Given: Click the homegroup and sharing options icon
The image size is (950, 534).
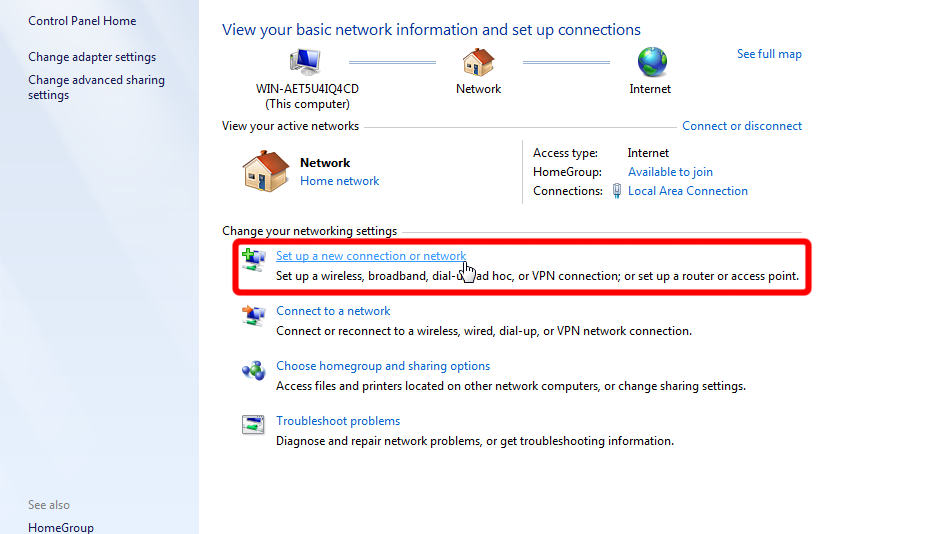Looking at the screenshot, I should coord(253,370).
